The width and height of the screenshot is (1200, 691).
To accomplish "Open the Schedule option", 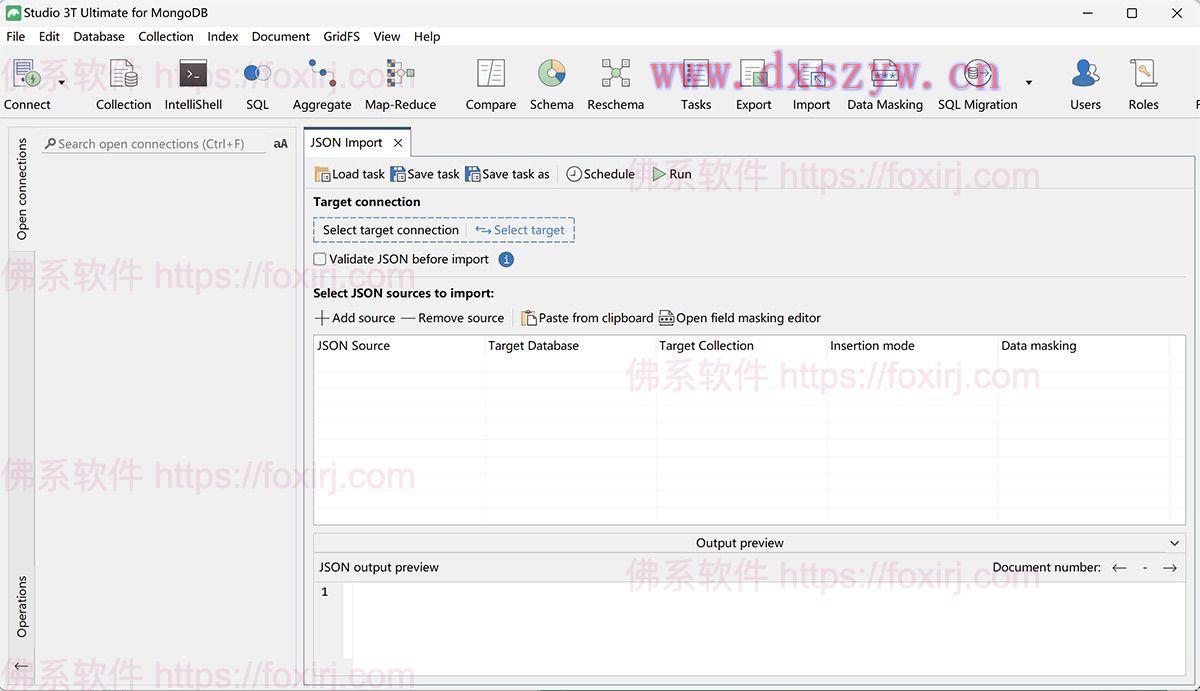I will click(x=600, y=174).
